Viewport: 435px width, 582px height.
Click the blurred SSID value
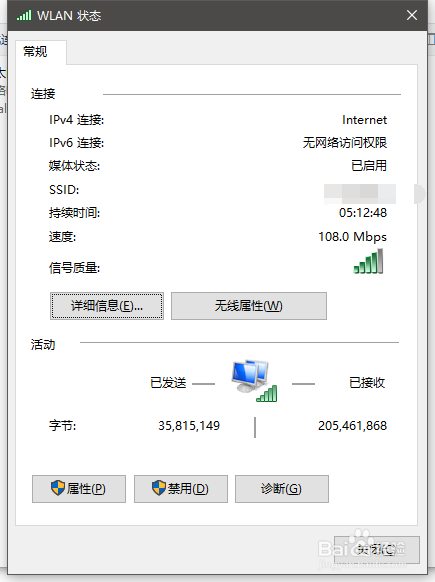tap(360, 193)
